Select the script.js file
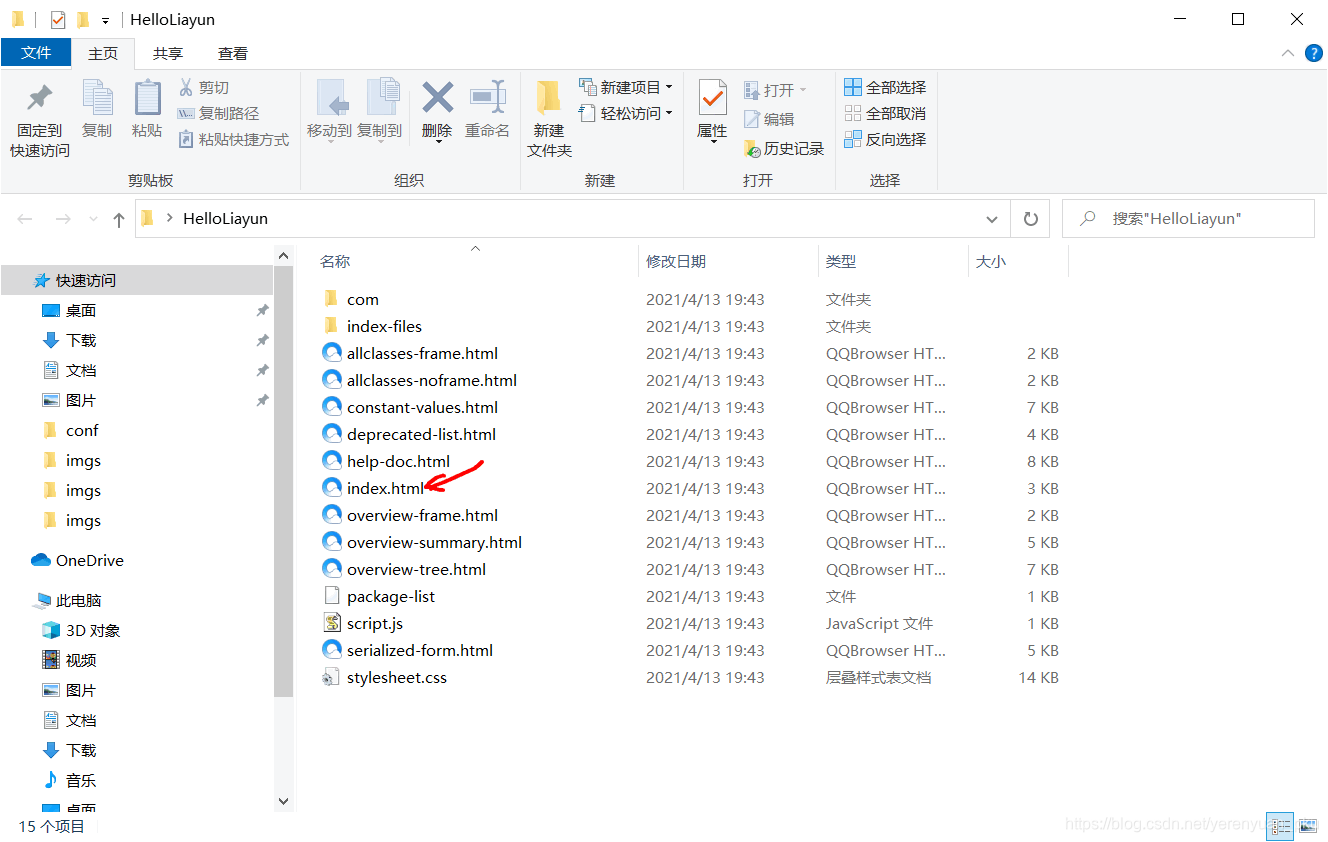Image resolution: width=1328 pixels, height=842 pixels. click(375, 623)
